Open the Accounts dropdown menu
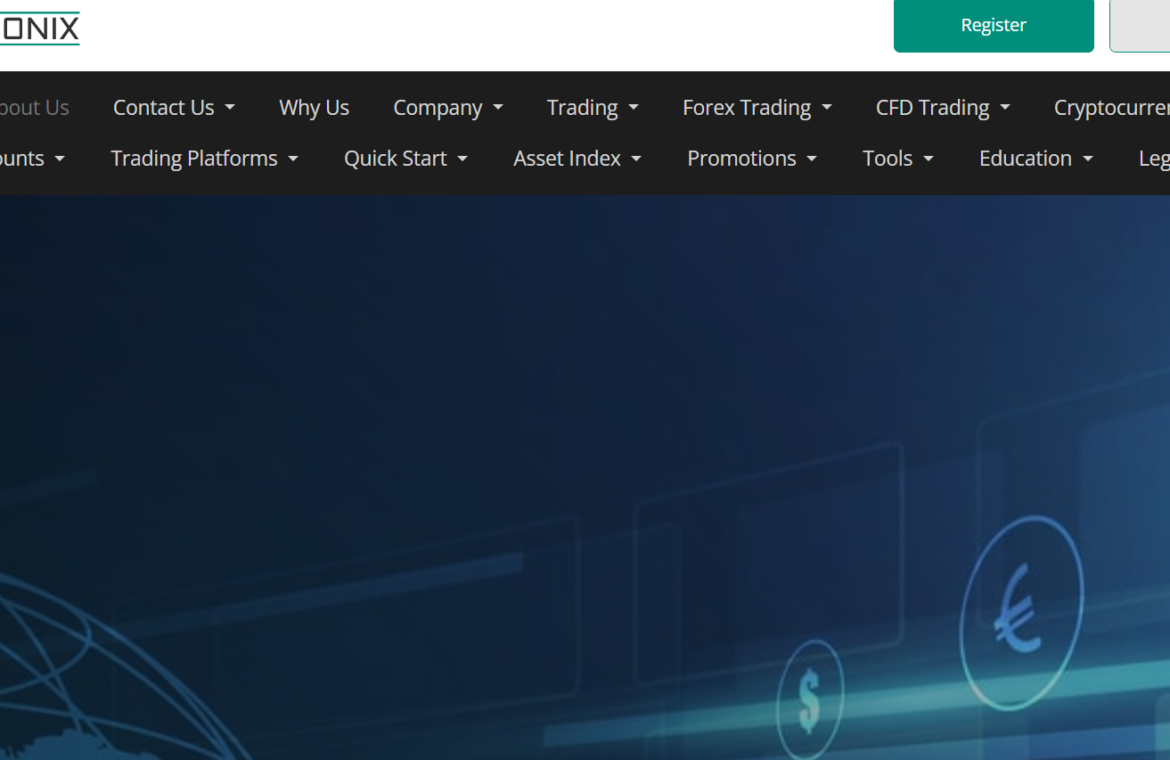Image resolution: width=1170 pixels, height=760 pixels. pos(32,159)
